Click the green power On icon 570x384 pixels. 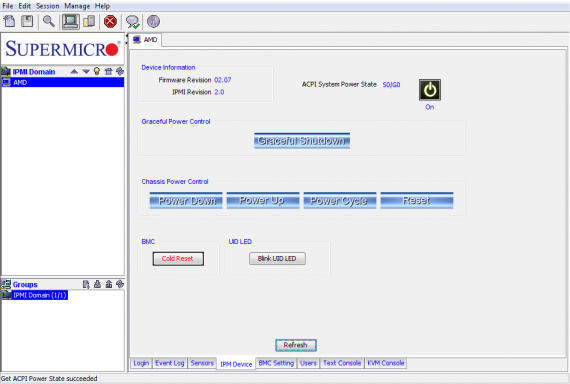tap(430, 89)
